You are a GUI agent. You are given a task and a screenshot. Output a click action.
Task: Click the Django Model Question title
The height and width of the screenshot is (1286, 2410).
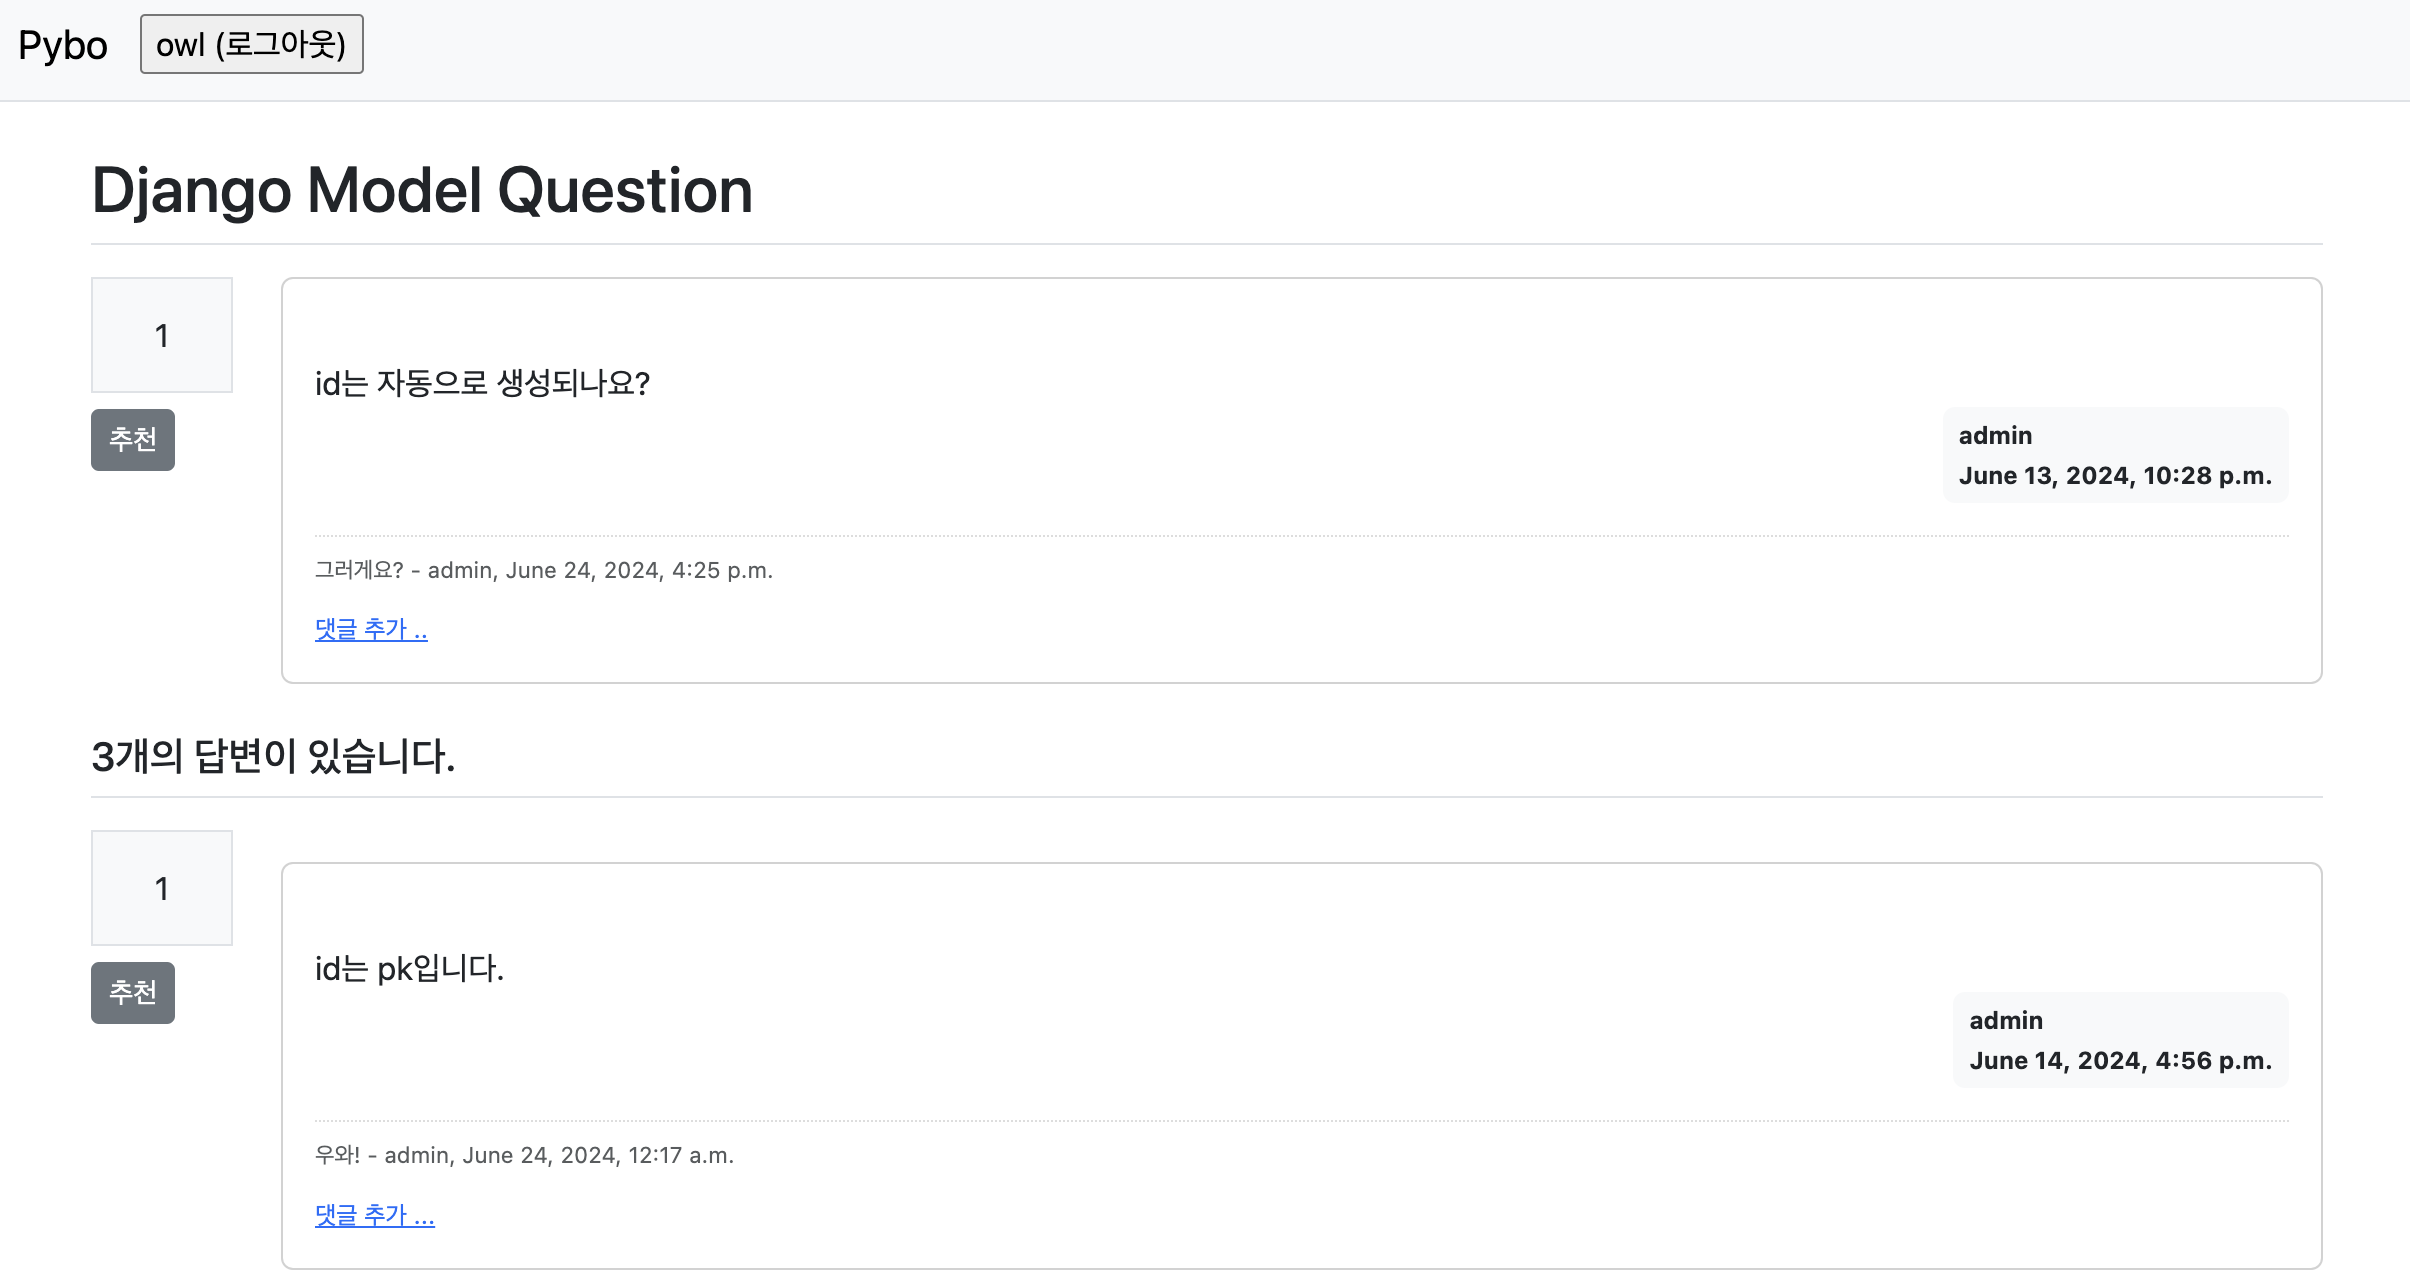pos(422,190)
